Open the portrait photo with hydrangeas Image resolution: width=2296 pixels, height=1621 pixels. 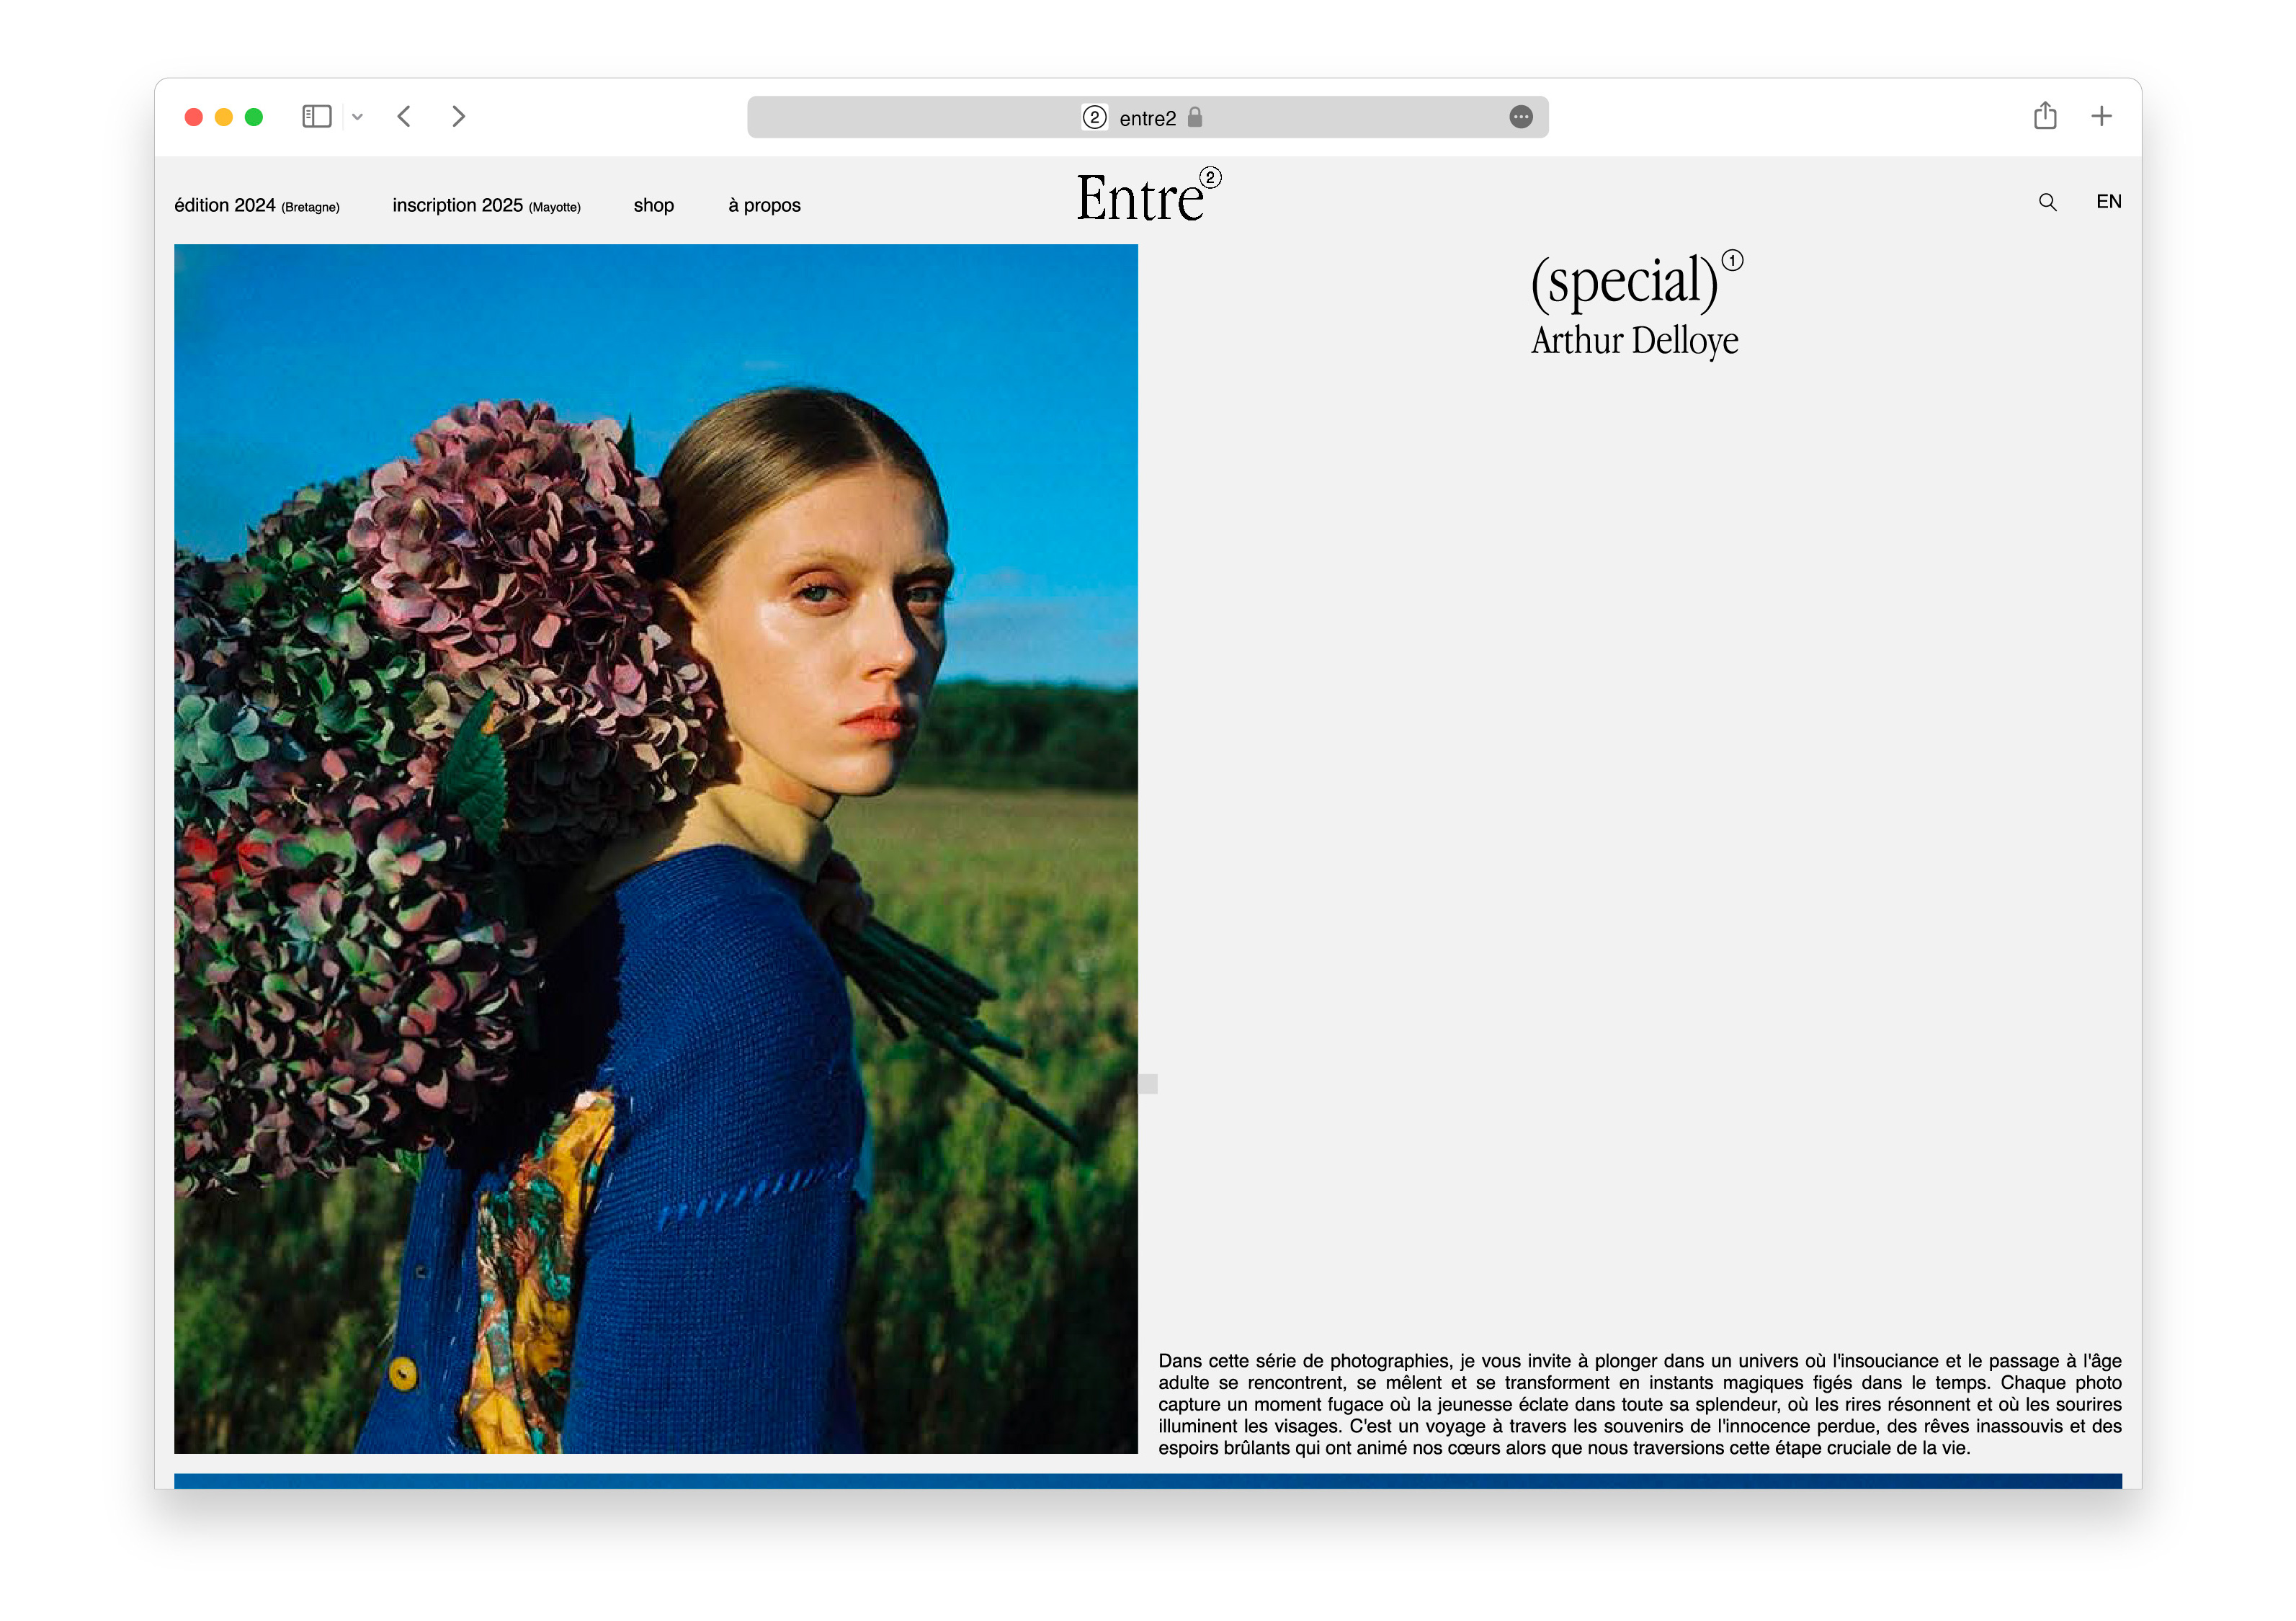coord(655,848)
